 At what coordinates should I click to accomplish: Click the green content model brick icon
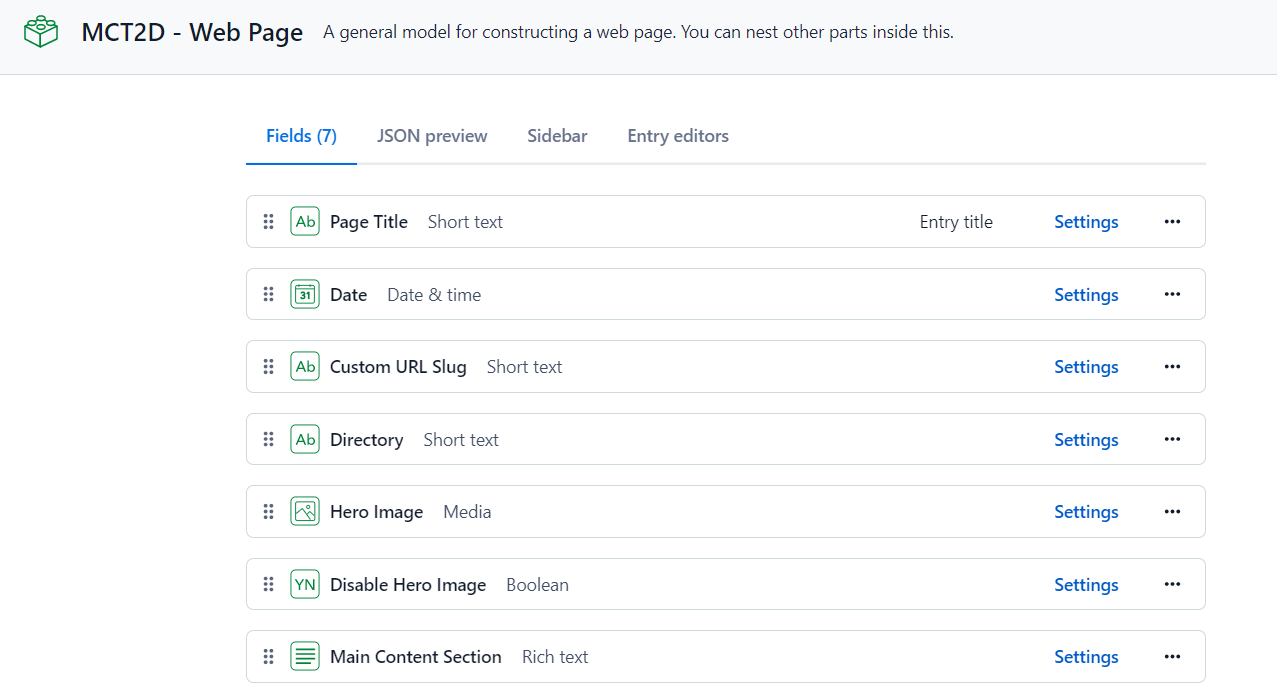click(41, 32)
